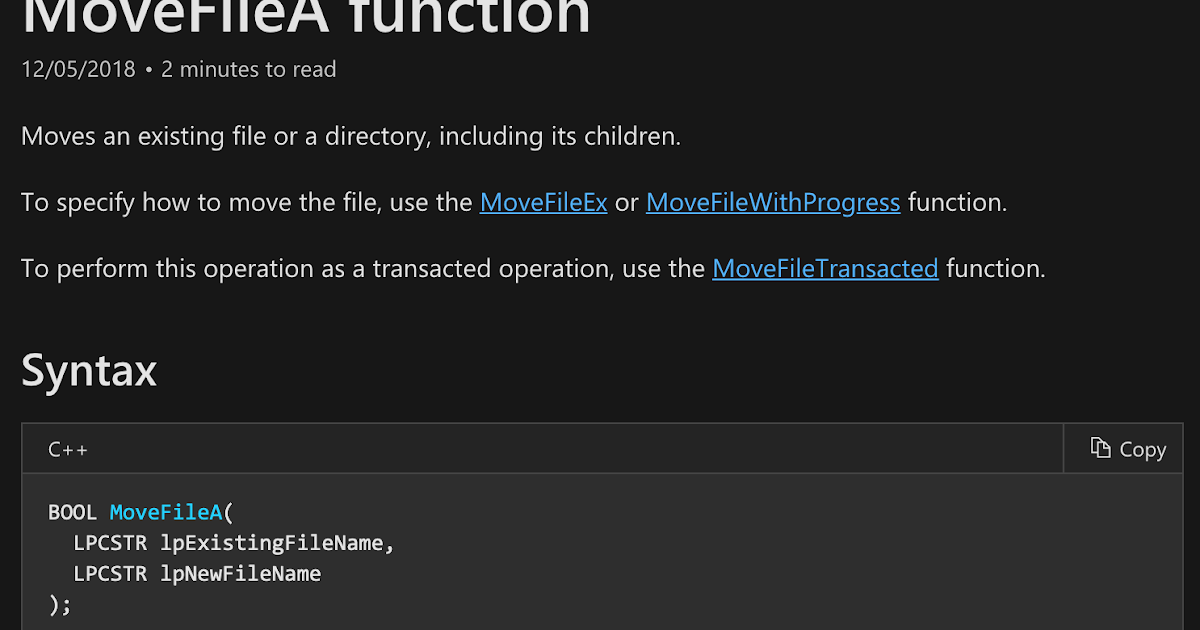Click the word "Copy" in the code header
This screenshot has height=630, width=1200.
coord(1143,449)
